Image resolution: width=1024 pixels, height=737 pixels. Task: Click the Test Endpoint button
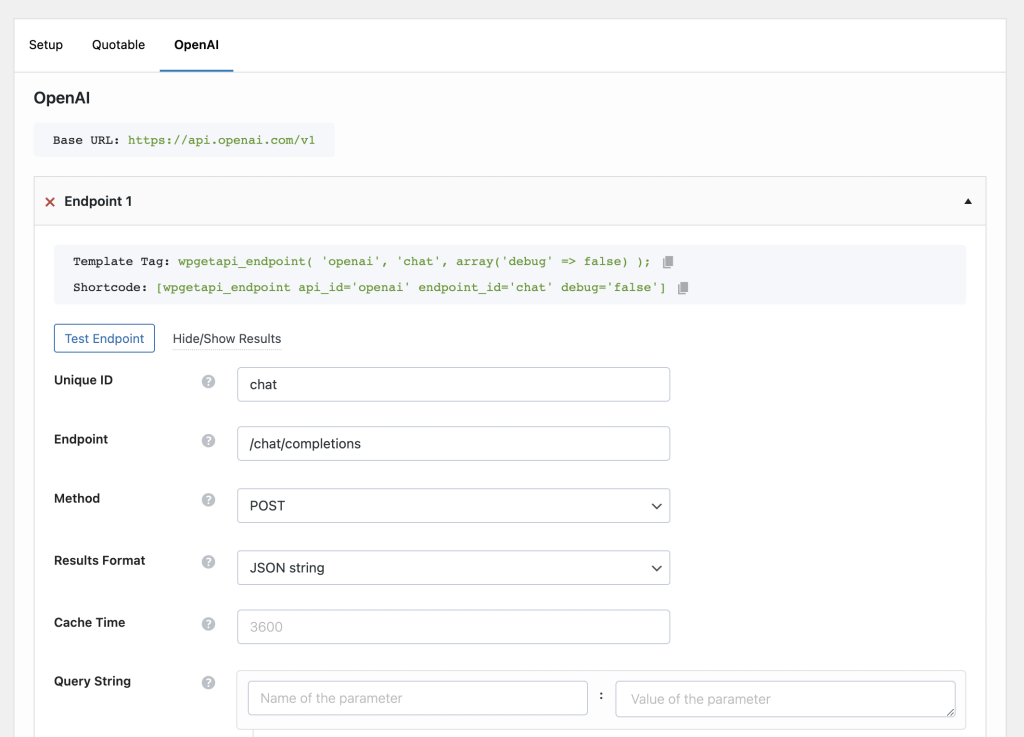coord(104,338)
